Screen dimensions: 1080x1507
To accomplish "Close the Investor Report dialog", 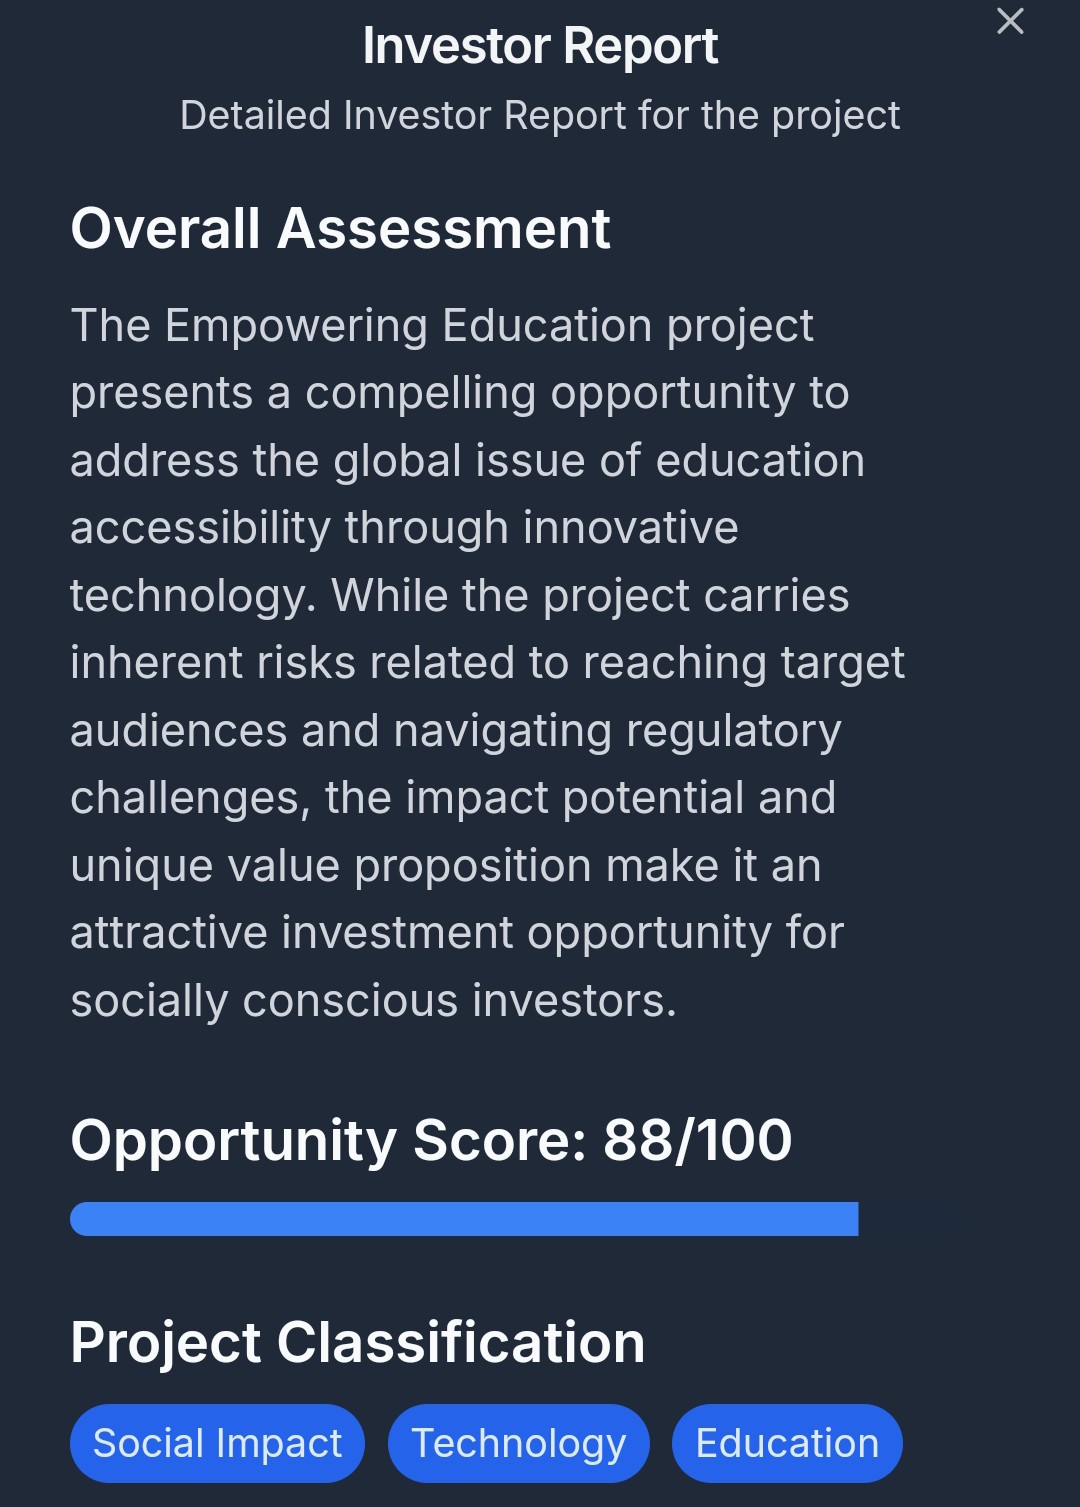I will (1010, 21).
